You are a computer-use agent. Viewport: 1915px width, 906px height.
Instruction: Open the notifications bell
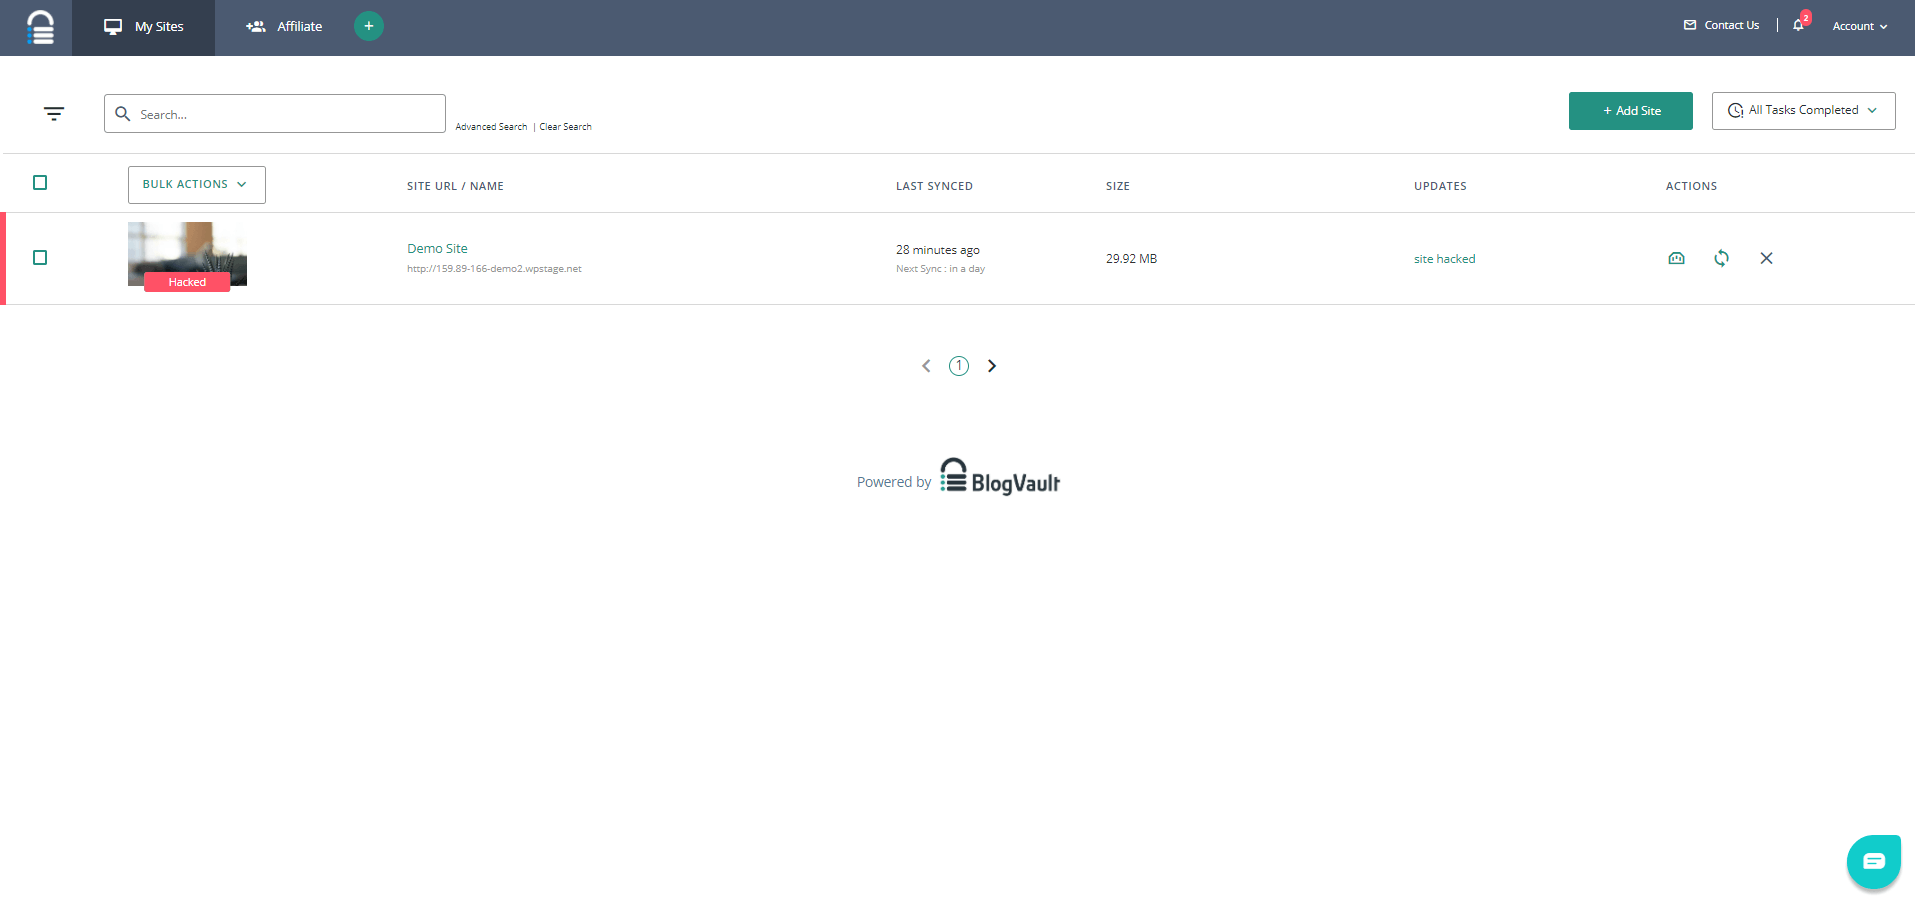click(1798, 26)
